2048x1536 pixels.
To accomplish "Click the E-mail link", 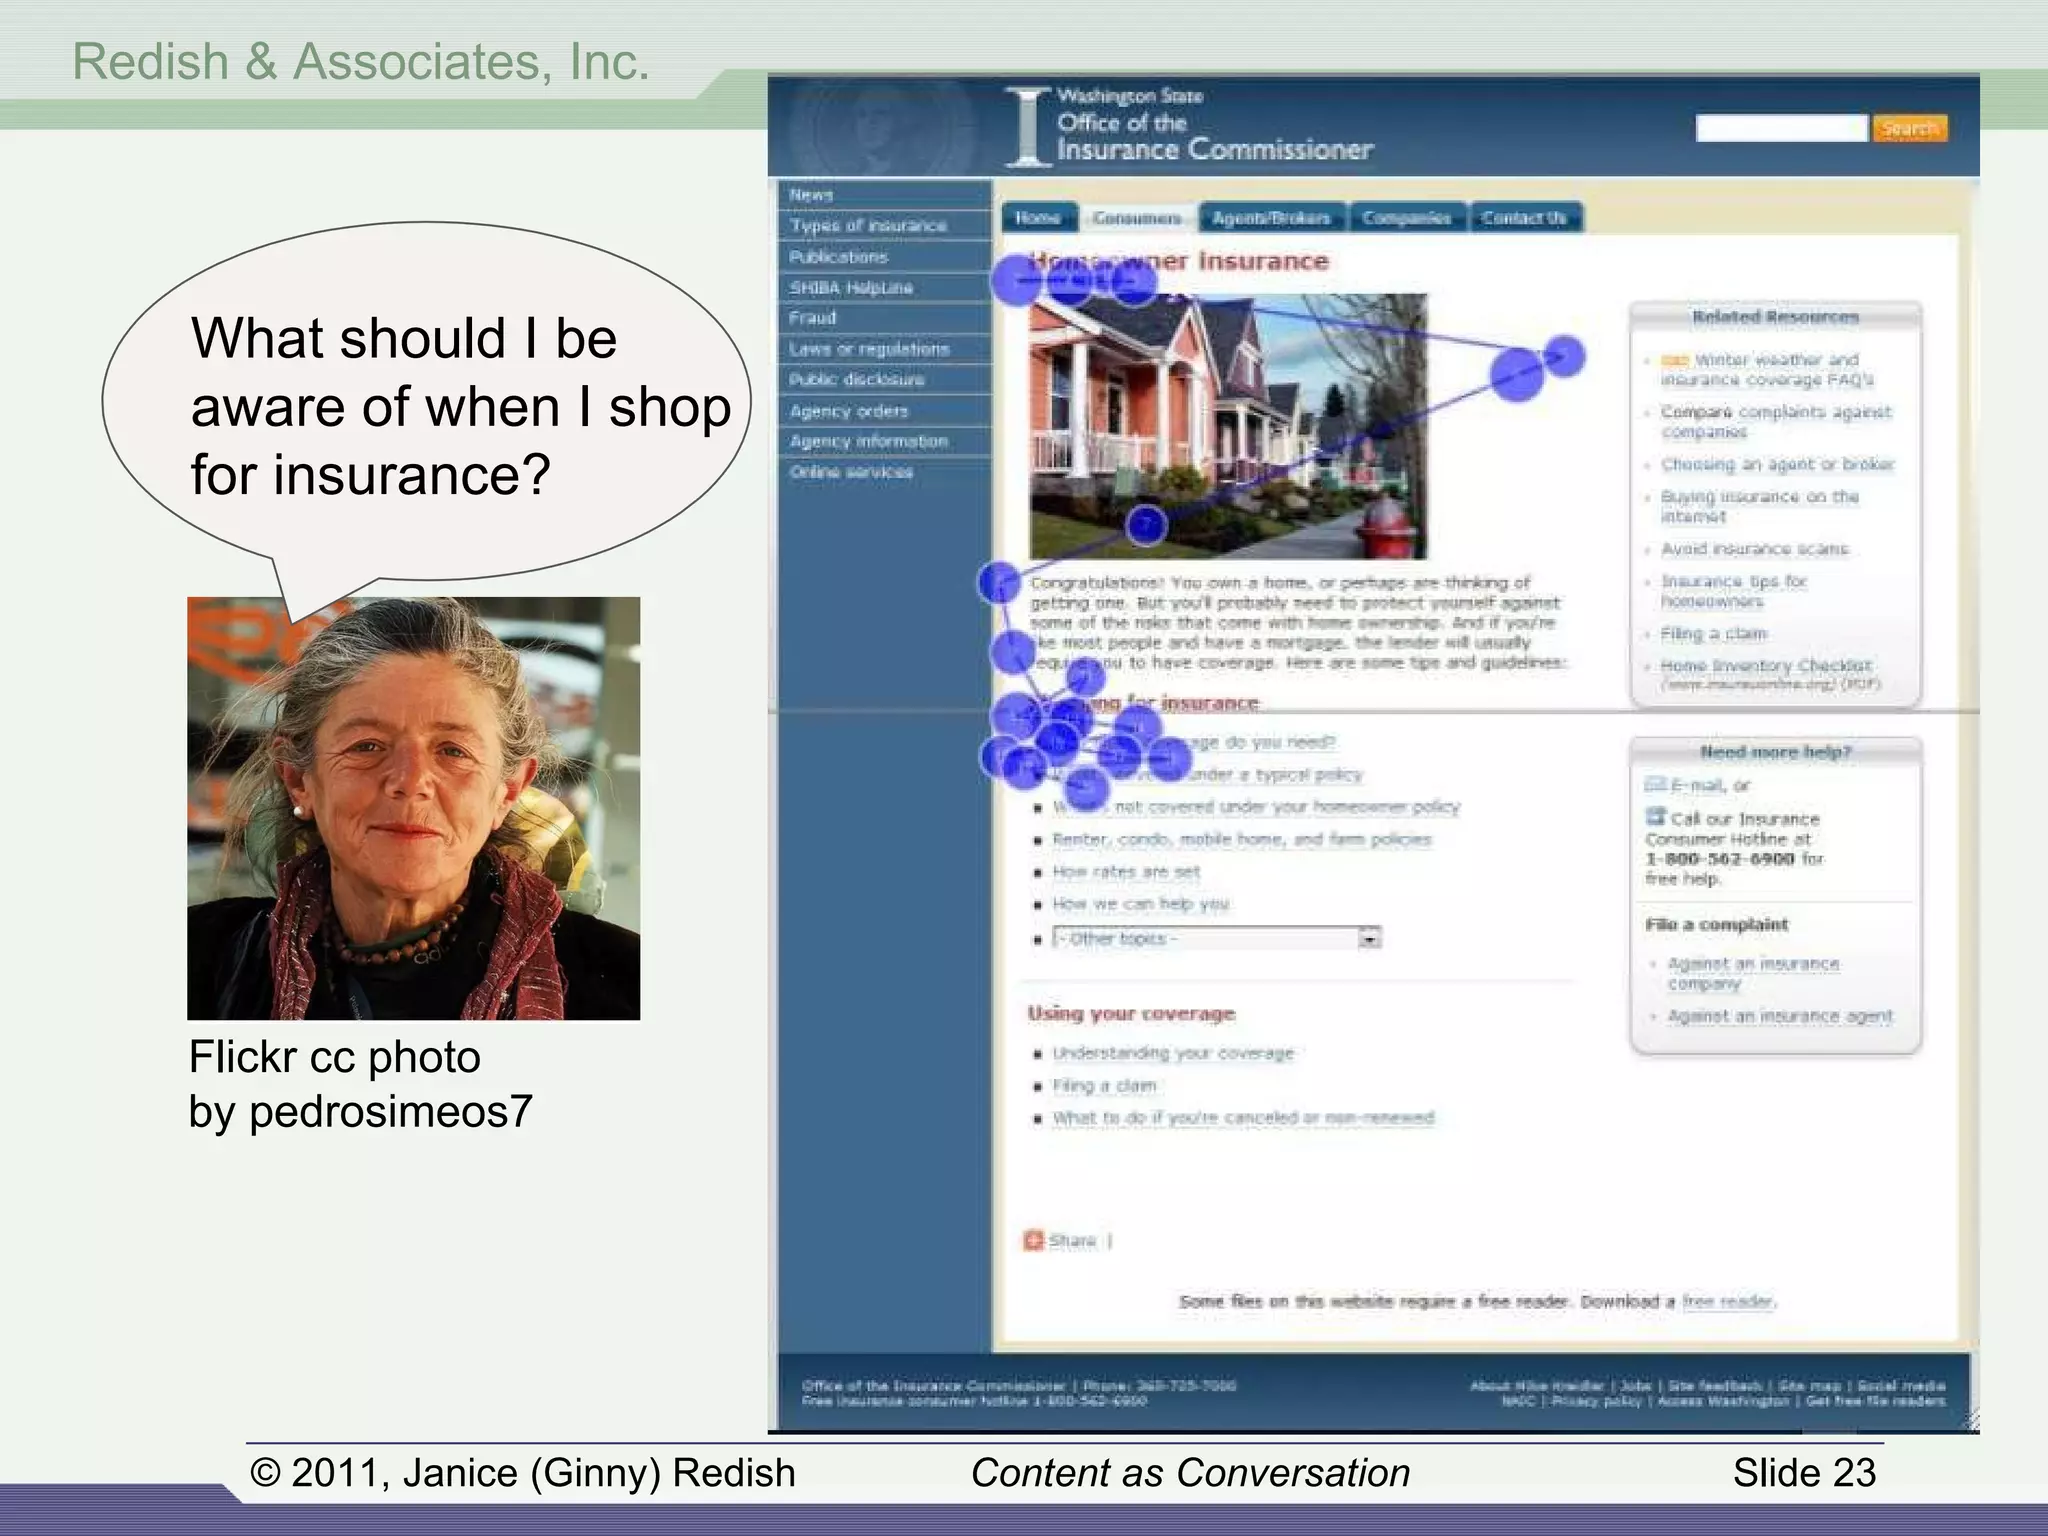I will coord(1699,785).
